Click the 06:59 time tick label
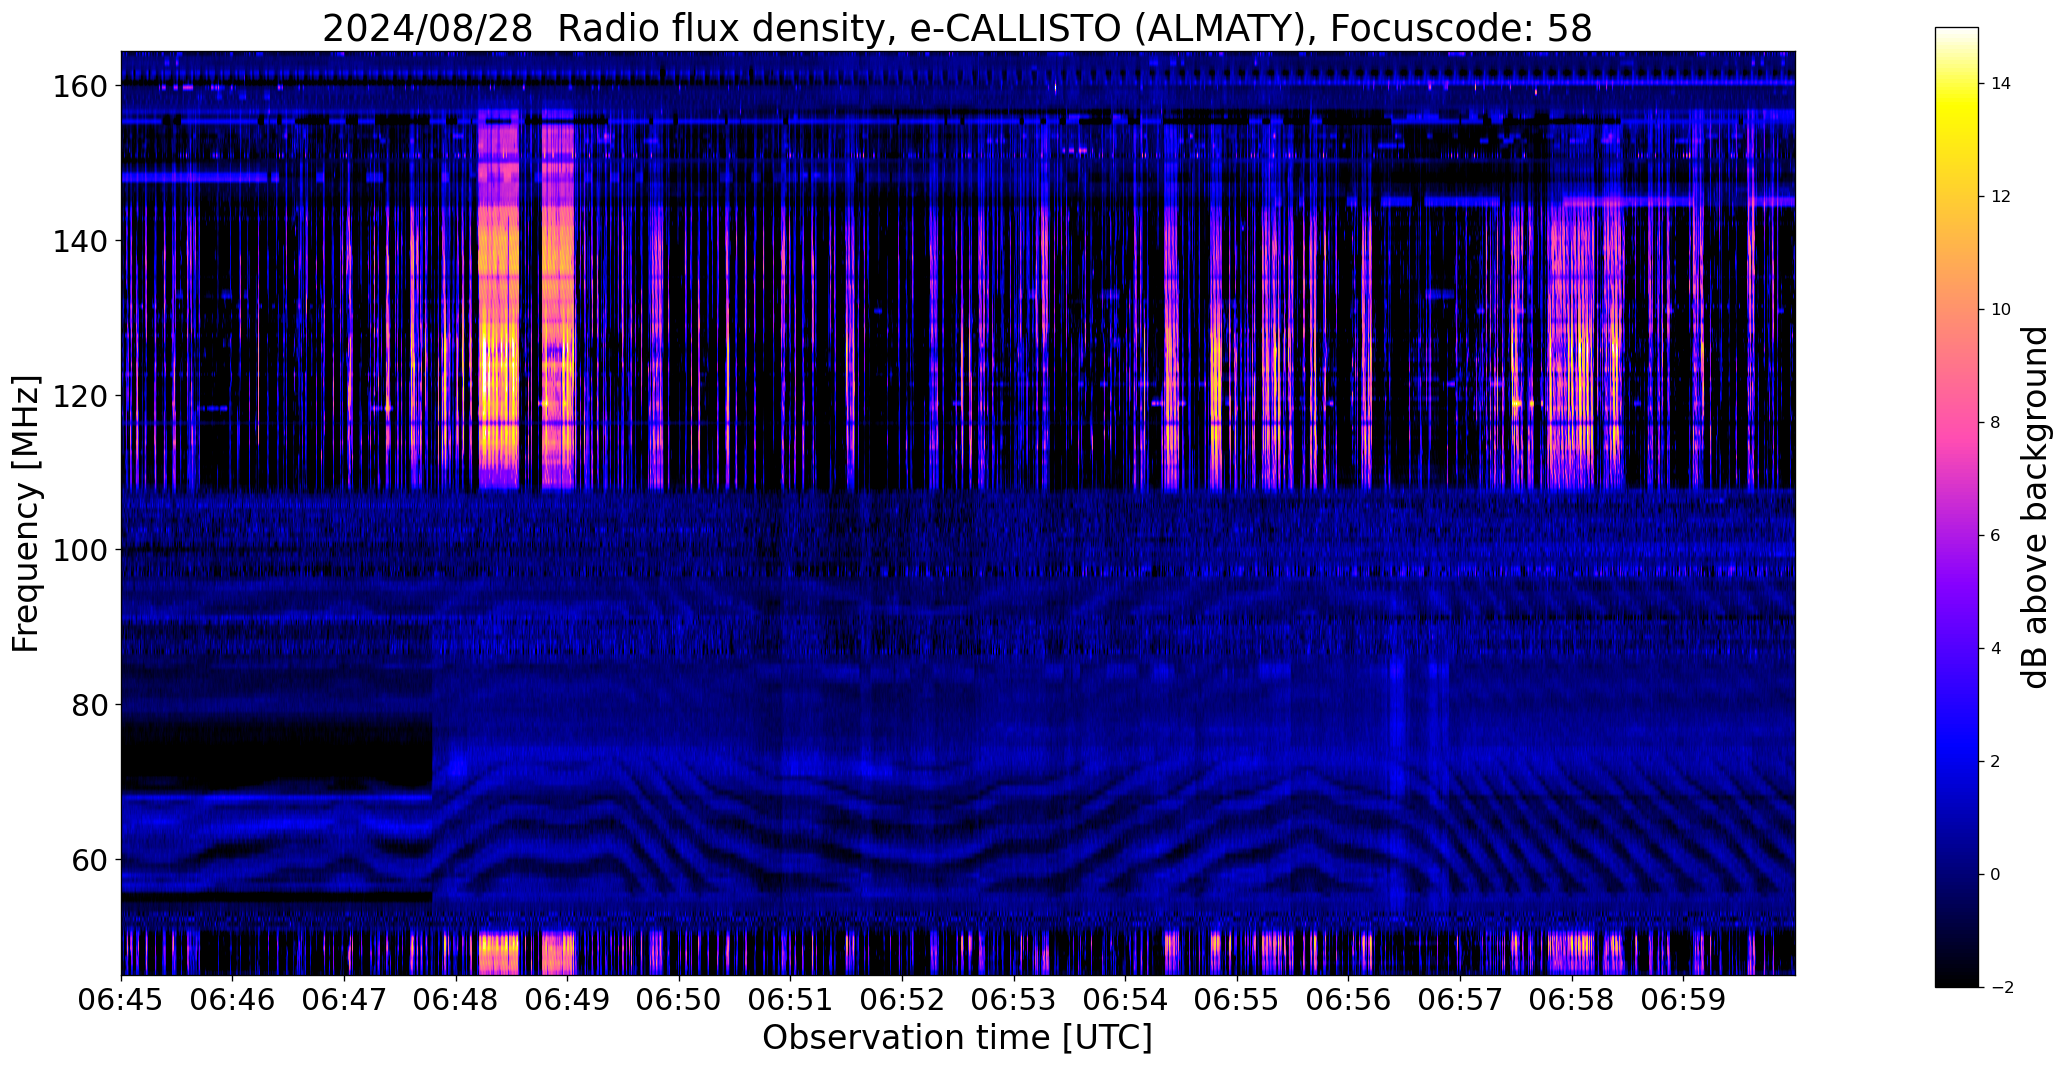The width and height of the screenshot is (2066, 1067). click(x=1683, y=999)
